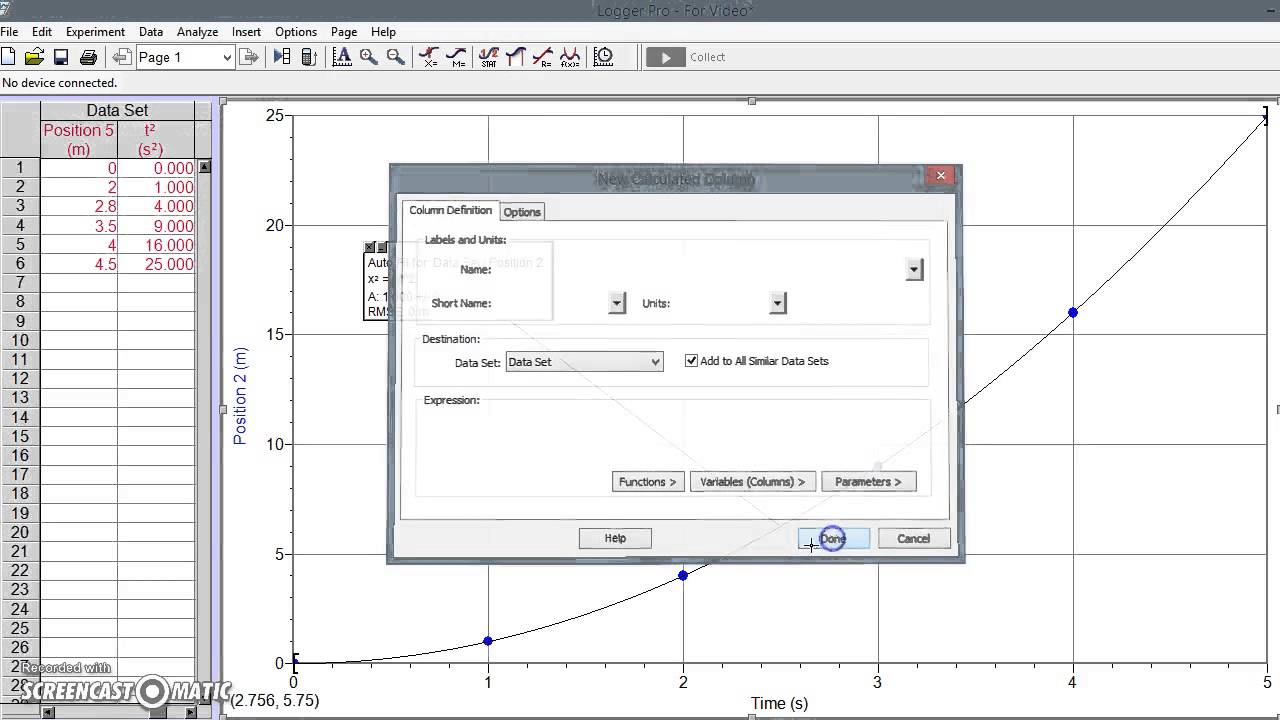Screen dimensions: 1280x720
Task: Expand the Short Name dropdown arrow
Action: (x=617, y=303)
